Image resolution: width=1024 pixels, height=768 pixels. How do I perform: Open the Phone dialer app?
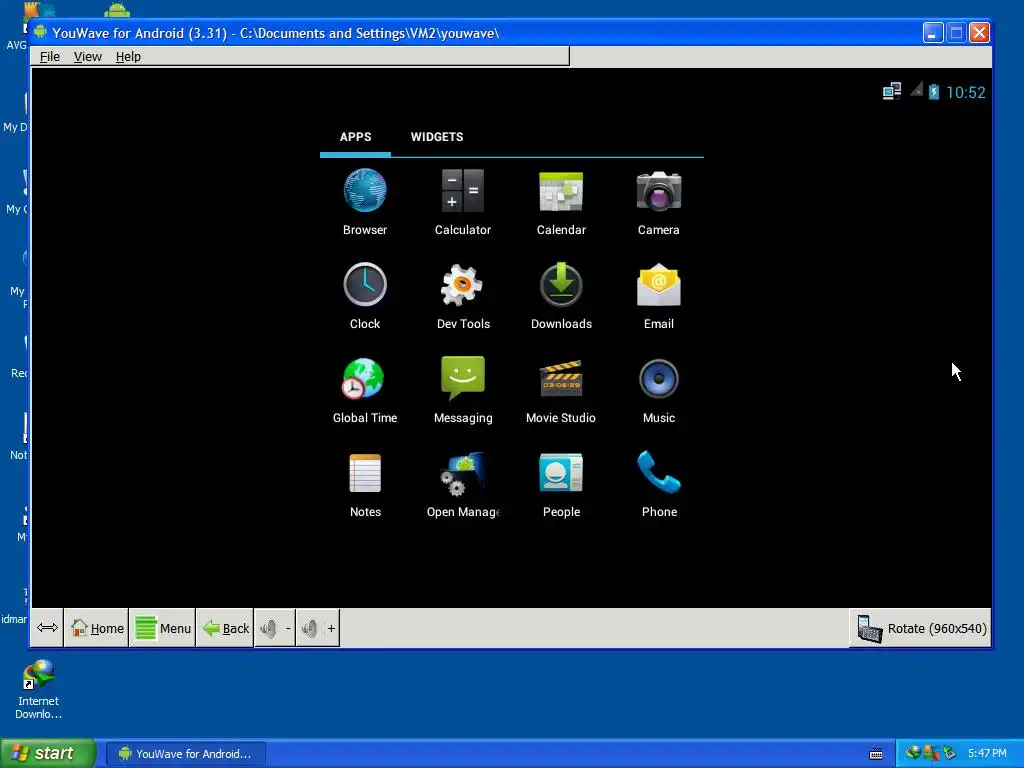coord(658,484)
